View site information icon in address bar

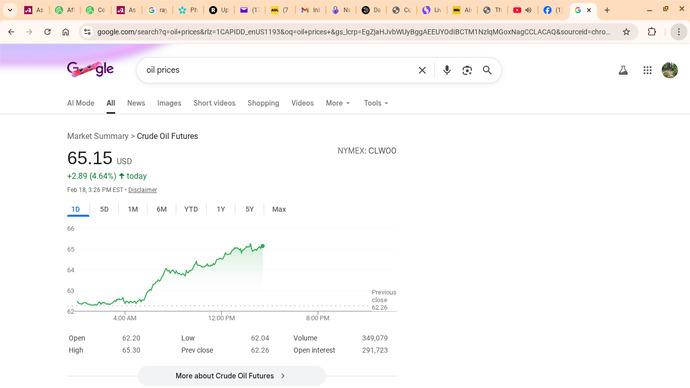click(x=88, y=32)
